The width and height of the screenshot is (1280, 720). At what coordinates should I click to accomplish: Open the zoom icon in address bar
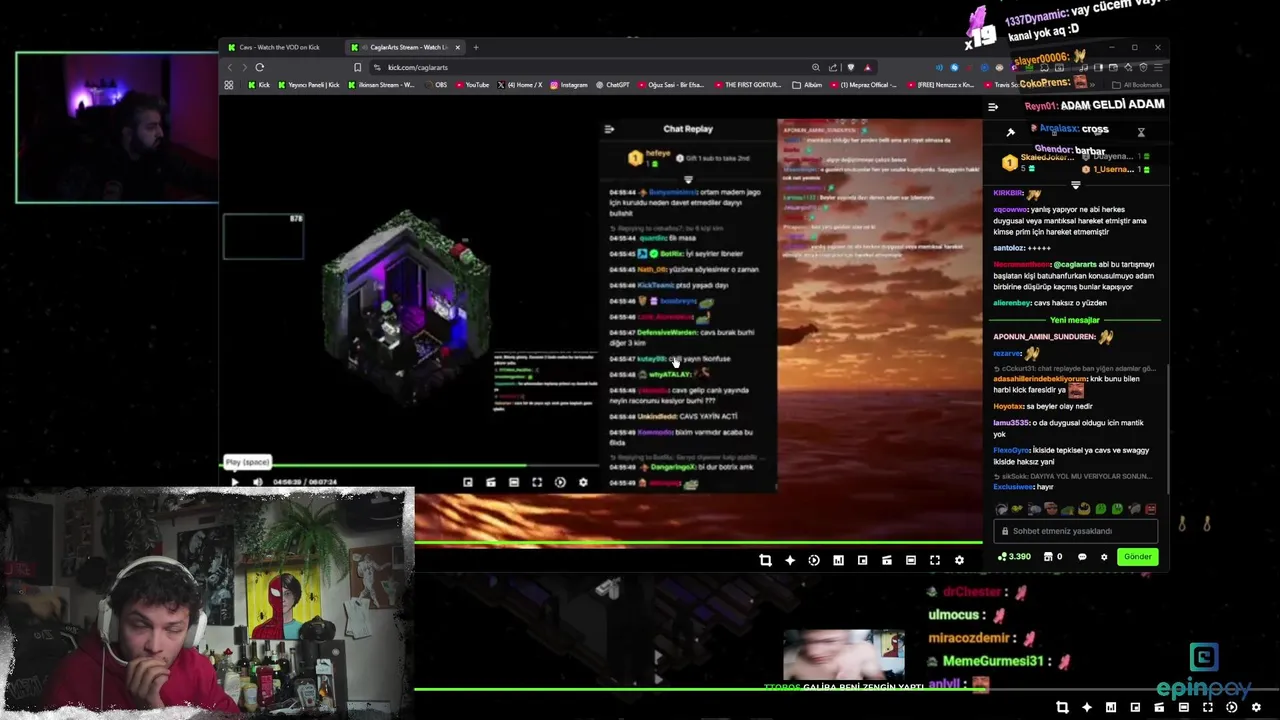[816, 67]
